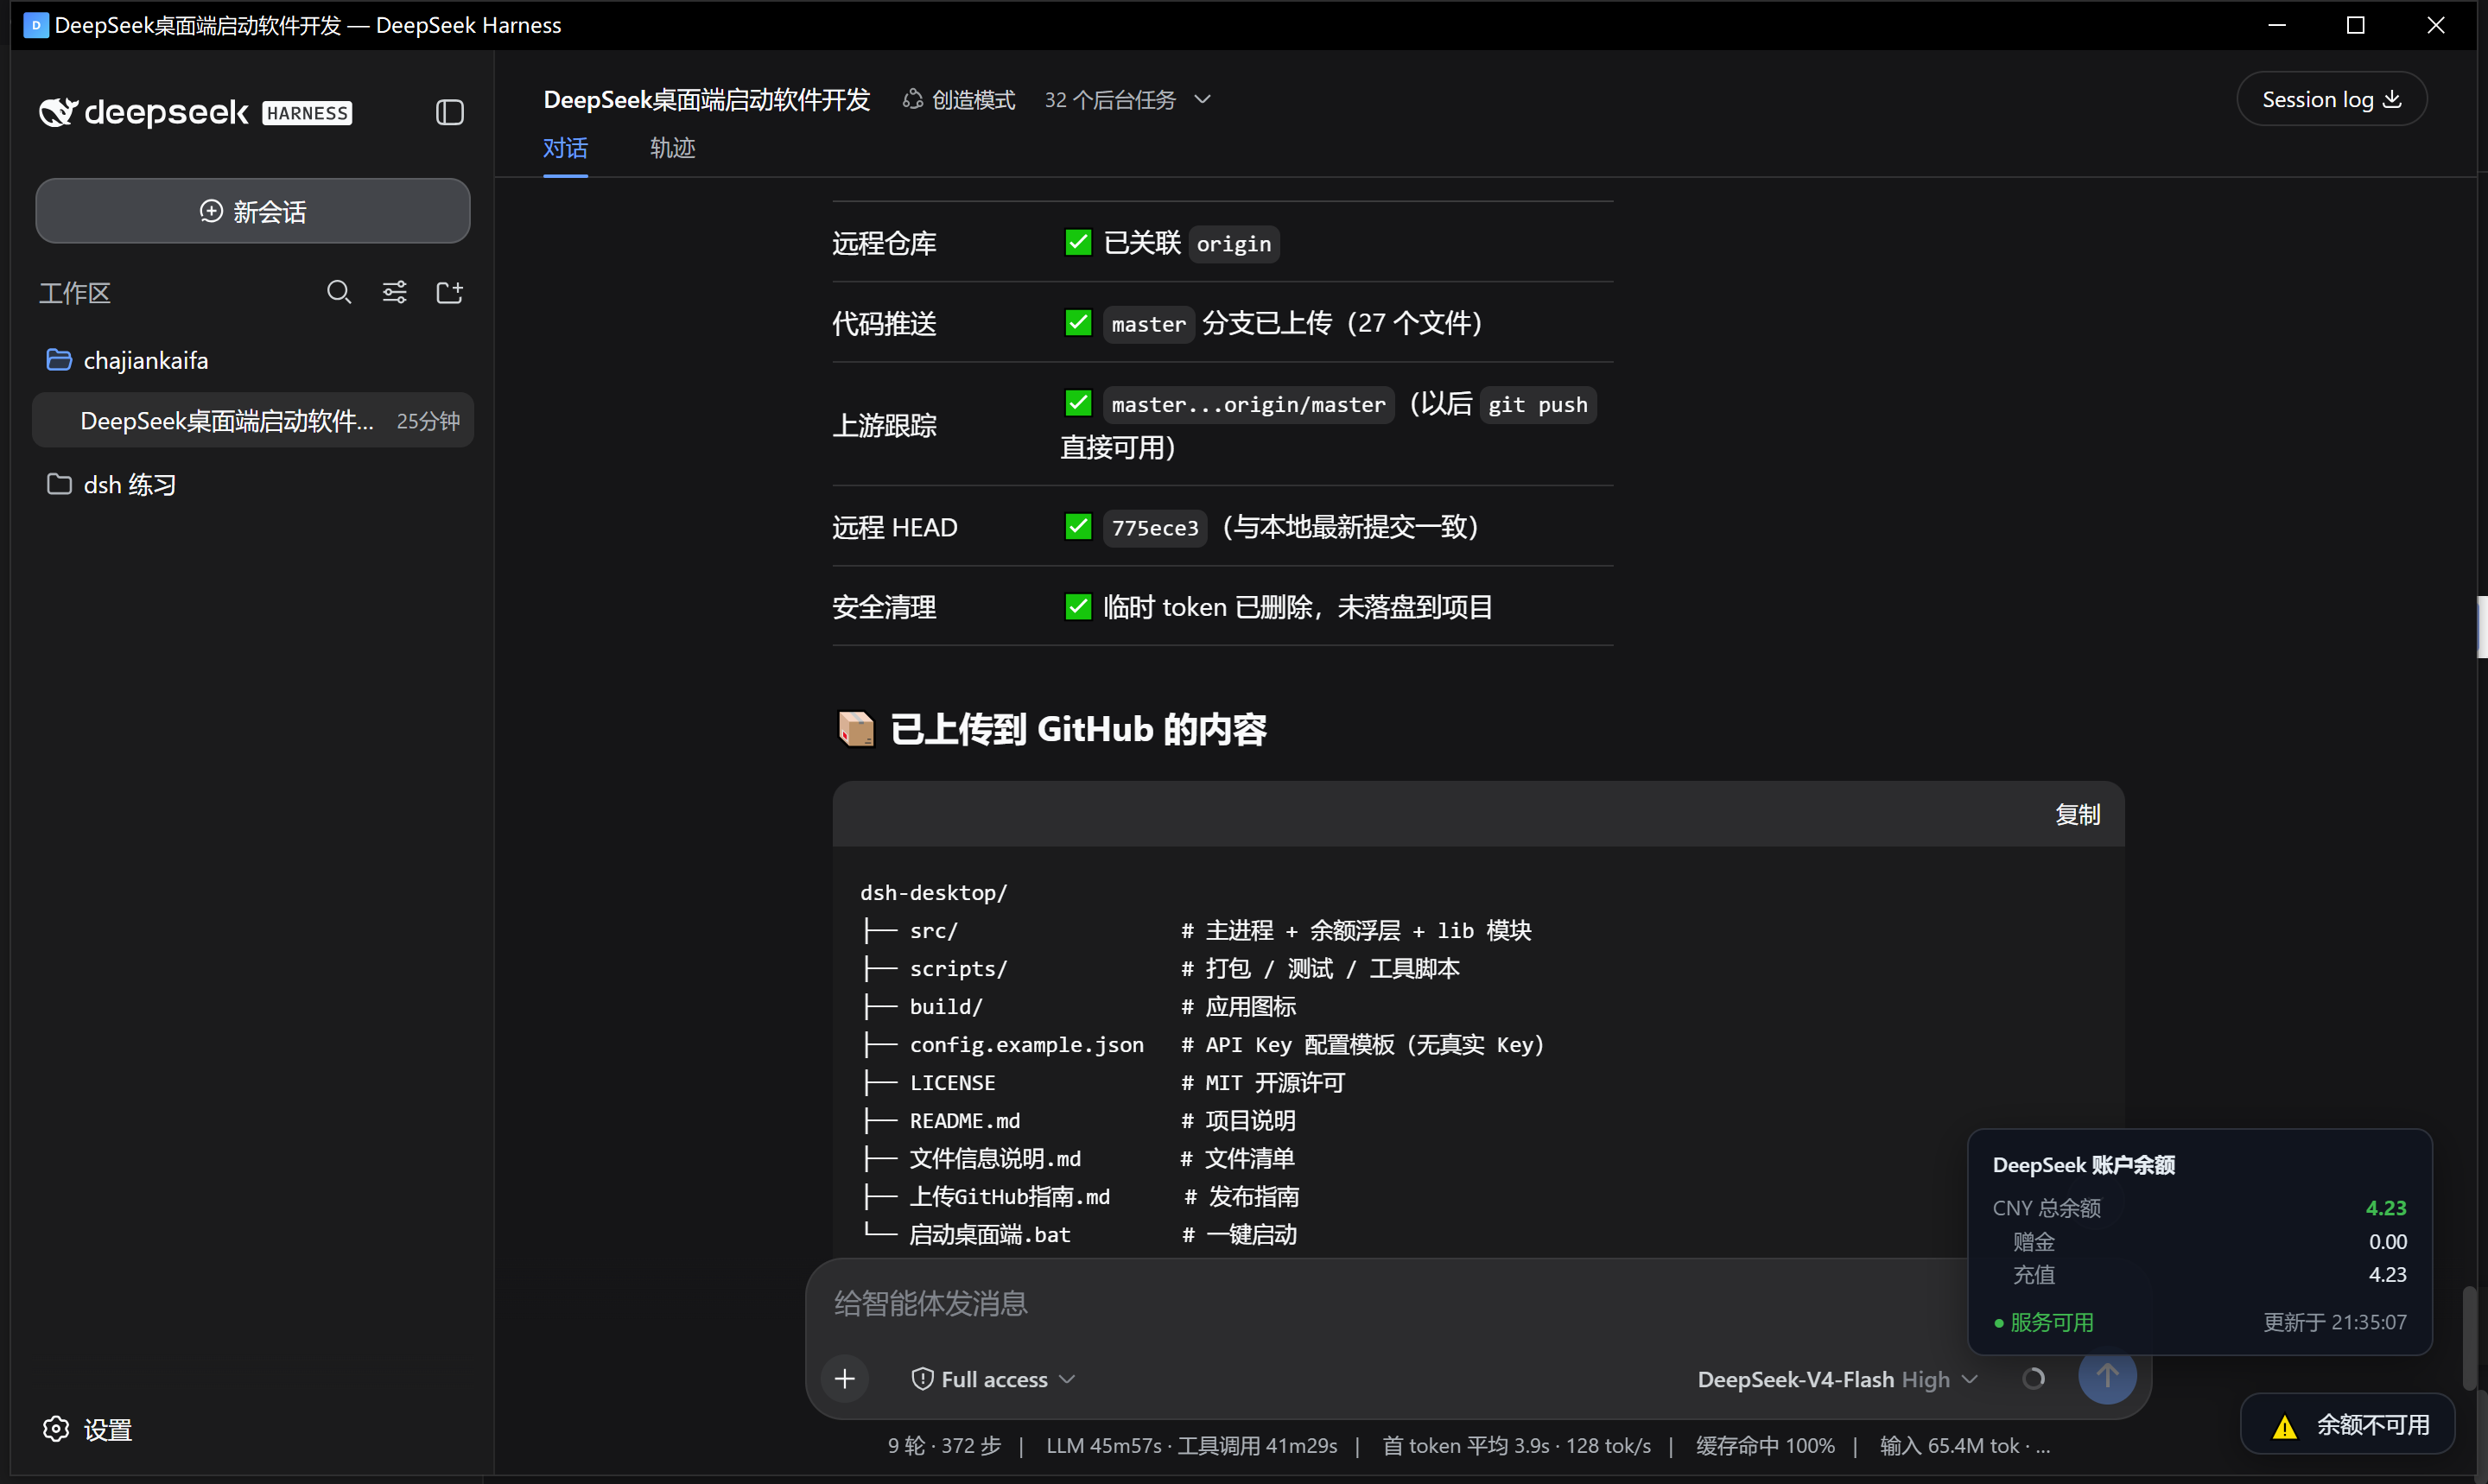Open workspace filter settings icon
This screenshot has width=2488, height=1484.
pyautogui.click(x=395, y=292)
